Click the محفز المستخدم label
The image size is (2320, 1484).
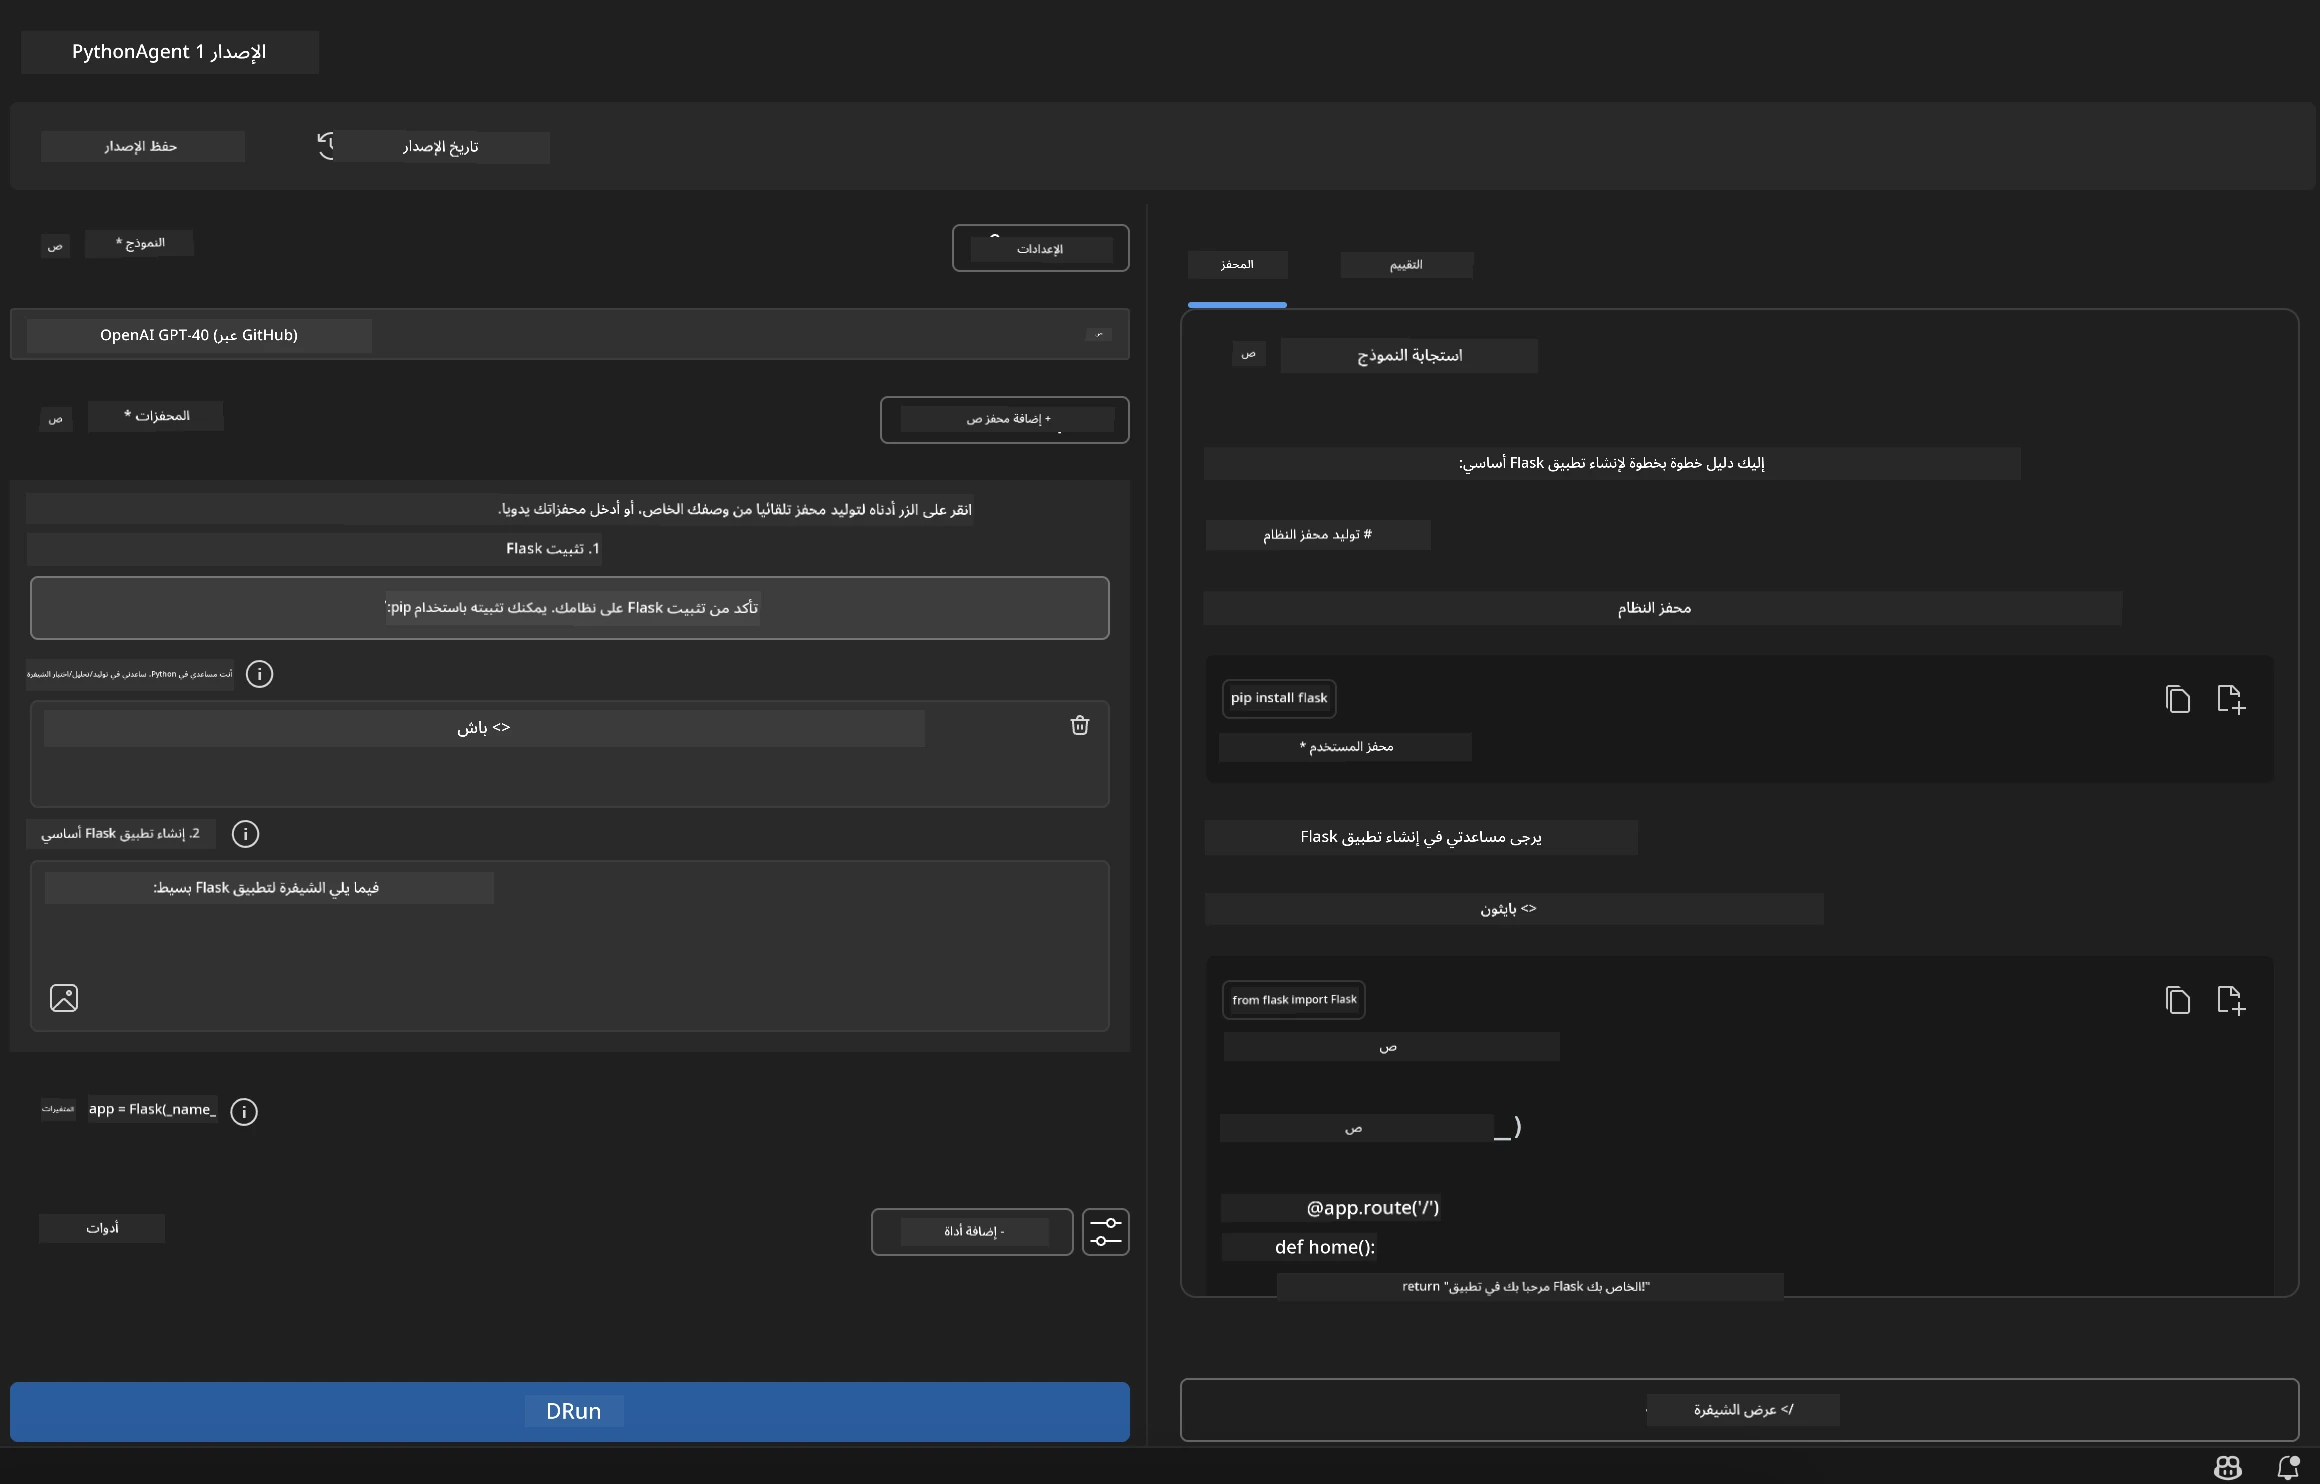(1346, 747)
